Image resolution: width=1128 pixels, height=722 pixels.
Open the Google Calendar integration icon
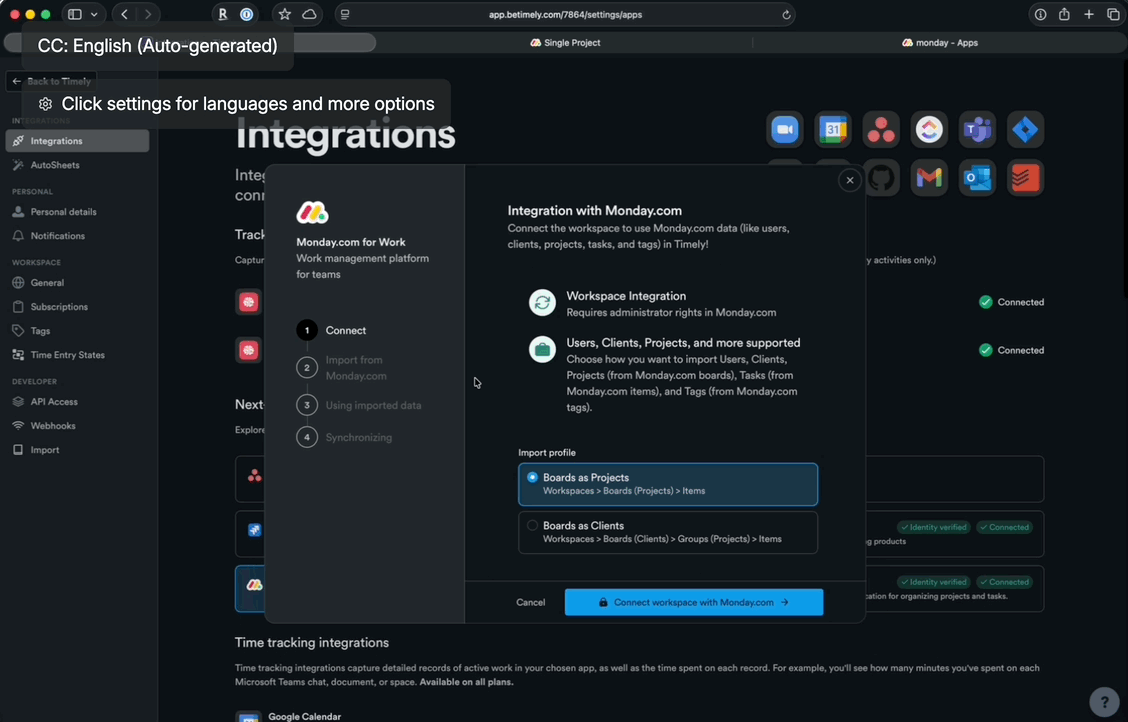click(833, 130)
